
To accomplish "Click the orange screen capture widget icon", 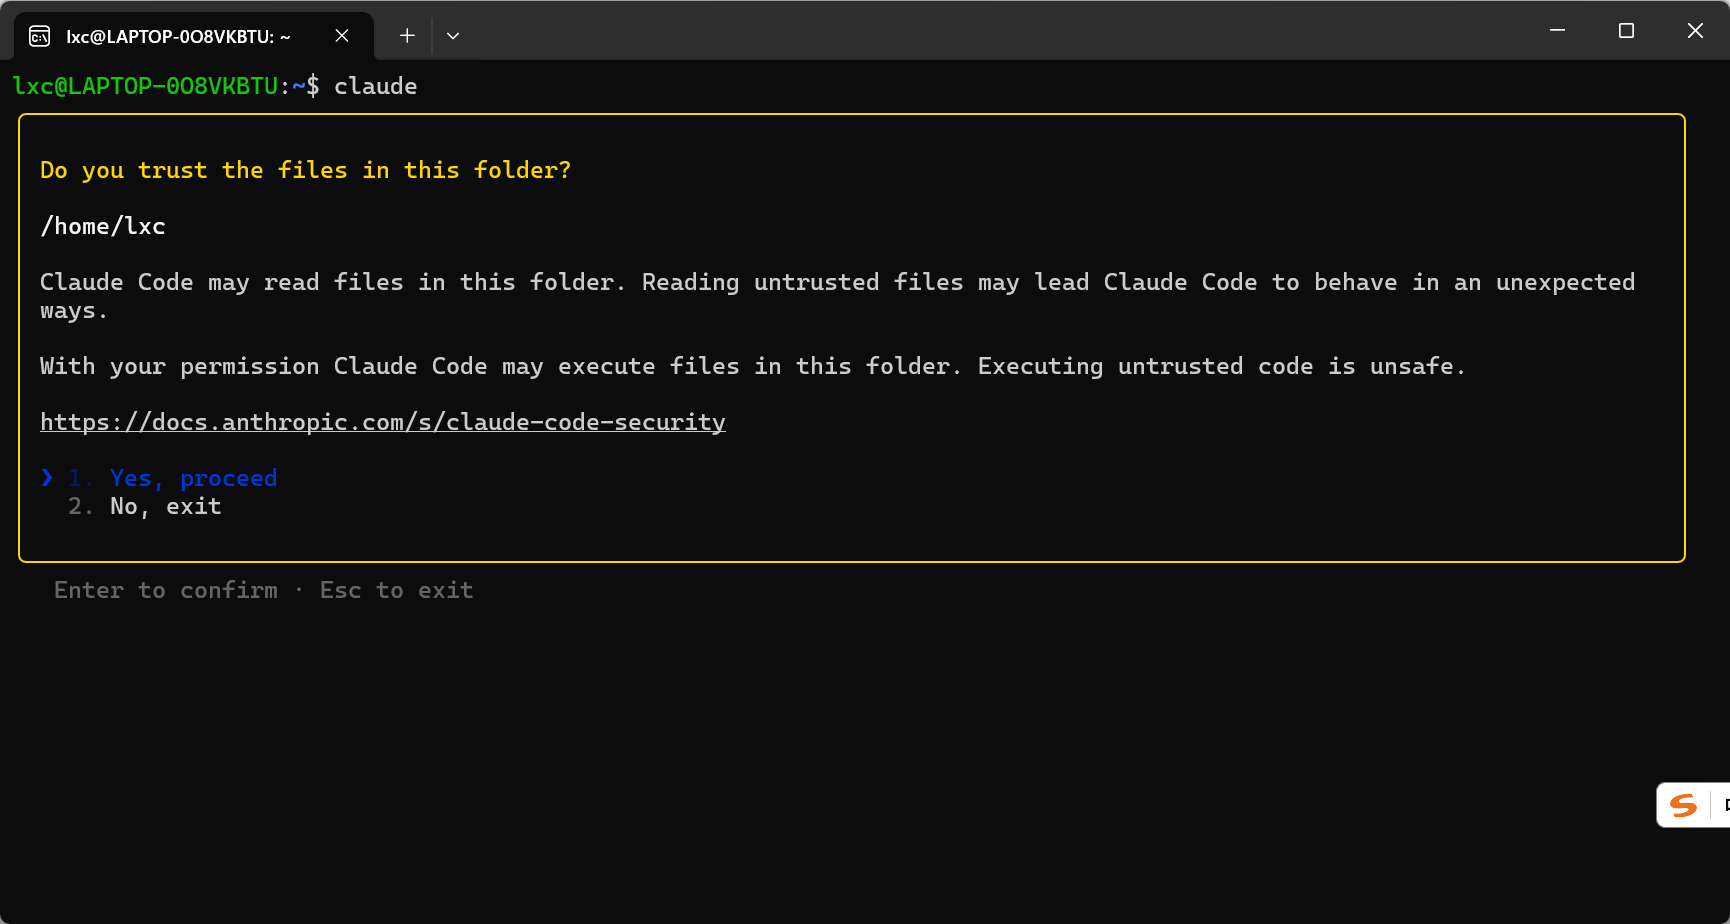I will click(x=1684, y=805).
